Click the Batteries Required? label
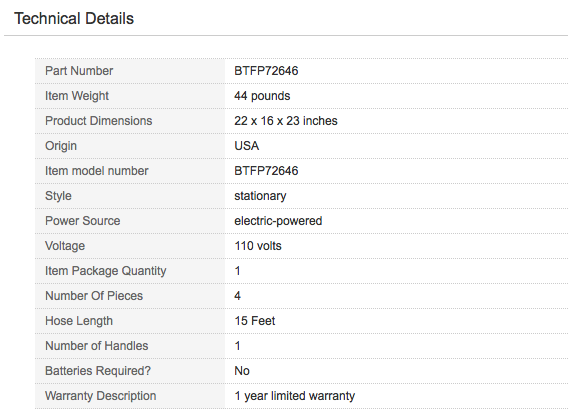Viewport: 568px width, 417px height. 98,371
